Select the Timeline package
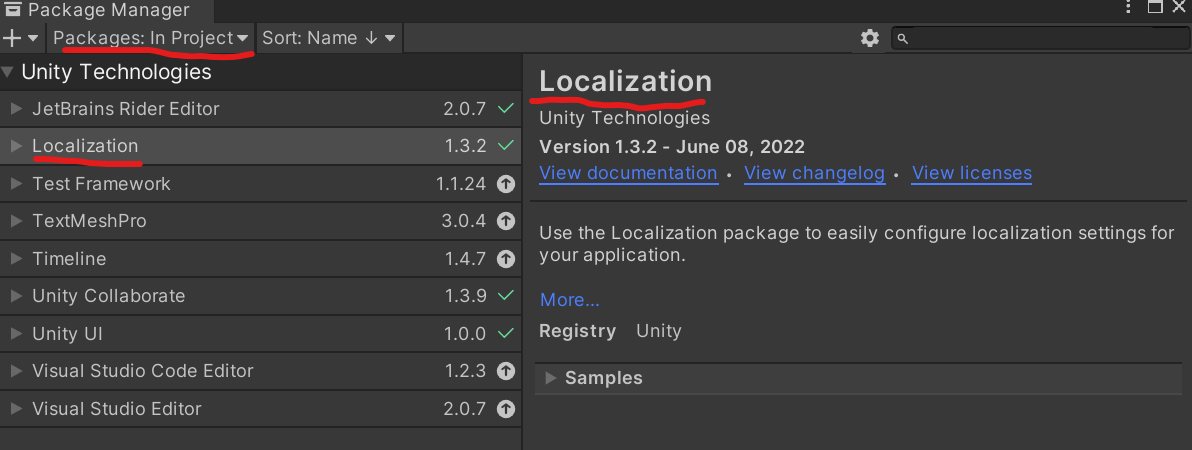This screenshot has height=450, width=1192. tap(261, 258)
